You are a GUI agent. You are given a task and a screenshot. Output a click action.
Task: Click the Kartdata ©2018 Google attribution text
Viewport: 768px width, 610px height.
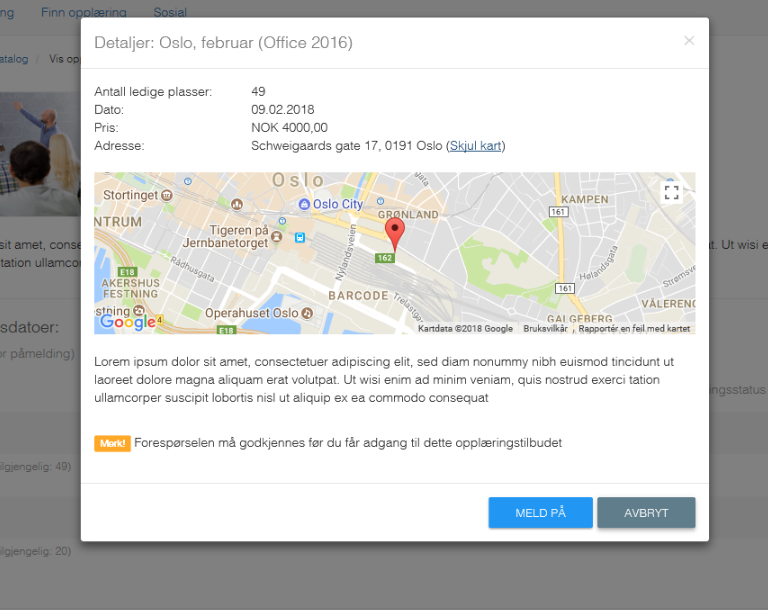pyautogui.click(x=465, y=328)
